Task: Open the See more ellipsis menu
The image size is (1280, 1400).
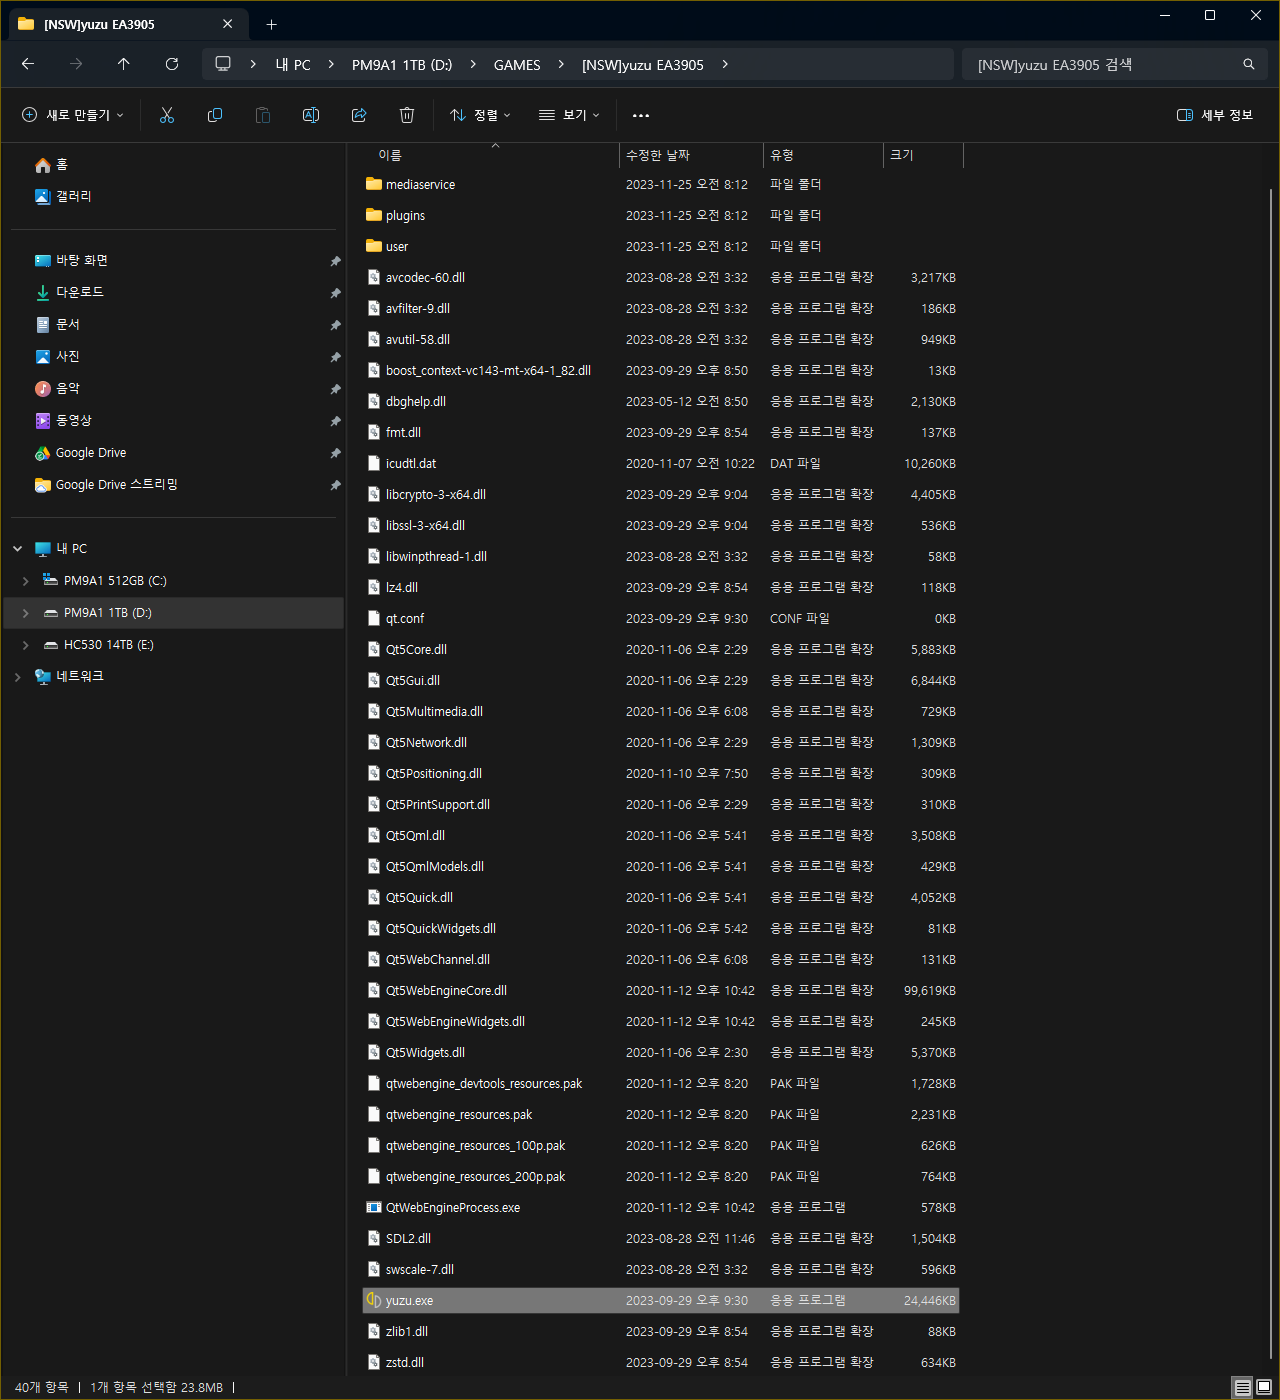Action: pos(641,115)
